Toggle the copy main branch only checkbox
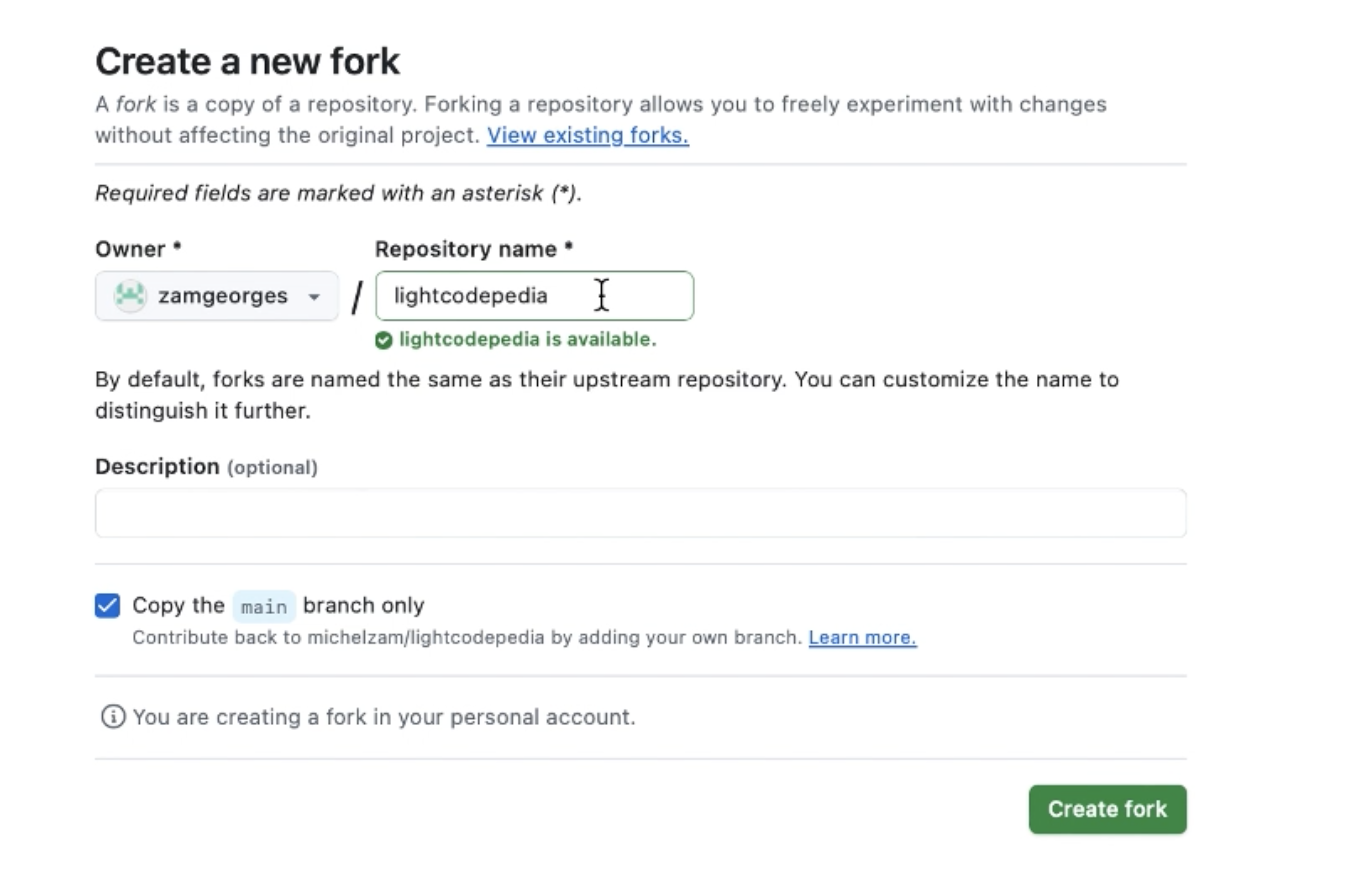Screen dimensions: 1368x894 pyautogui.click(x=107, y=606)
